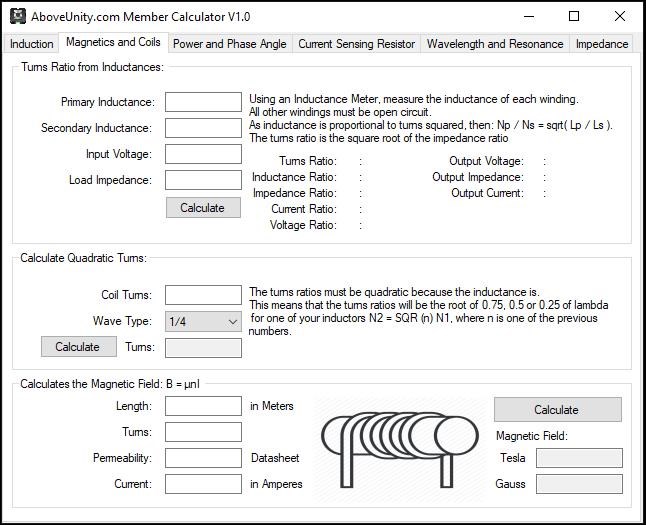Click the 'Current Ratio:' result label
The image size is (646, 525).
(x=304, y=209)
